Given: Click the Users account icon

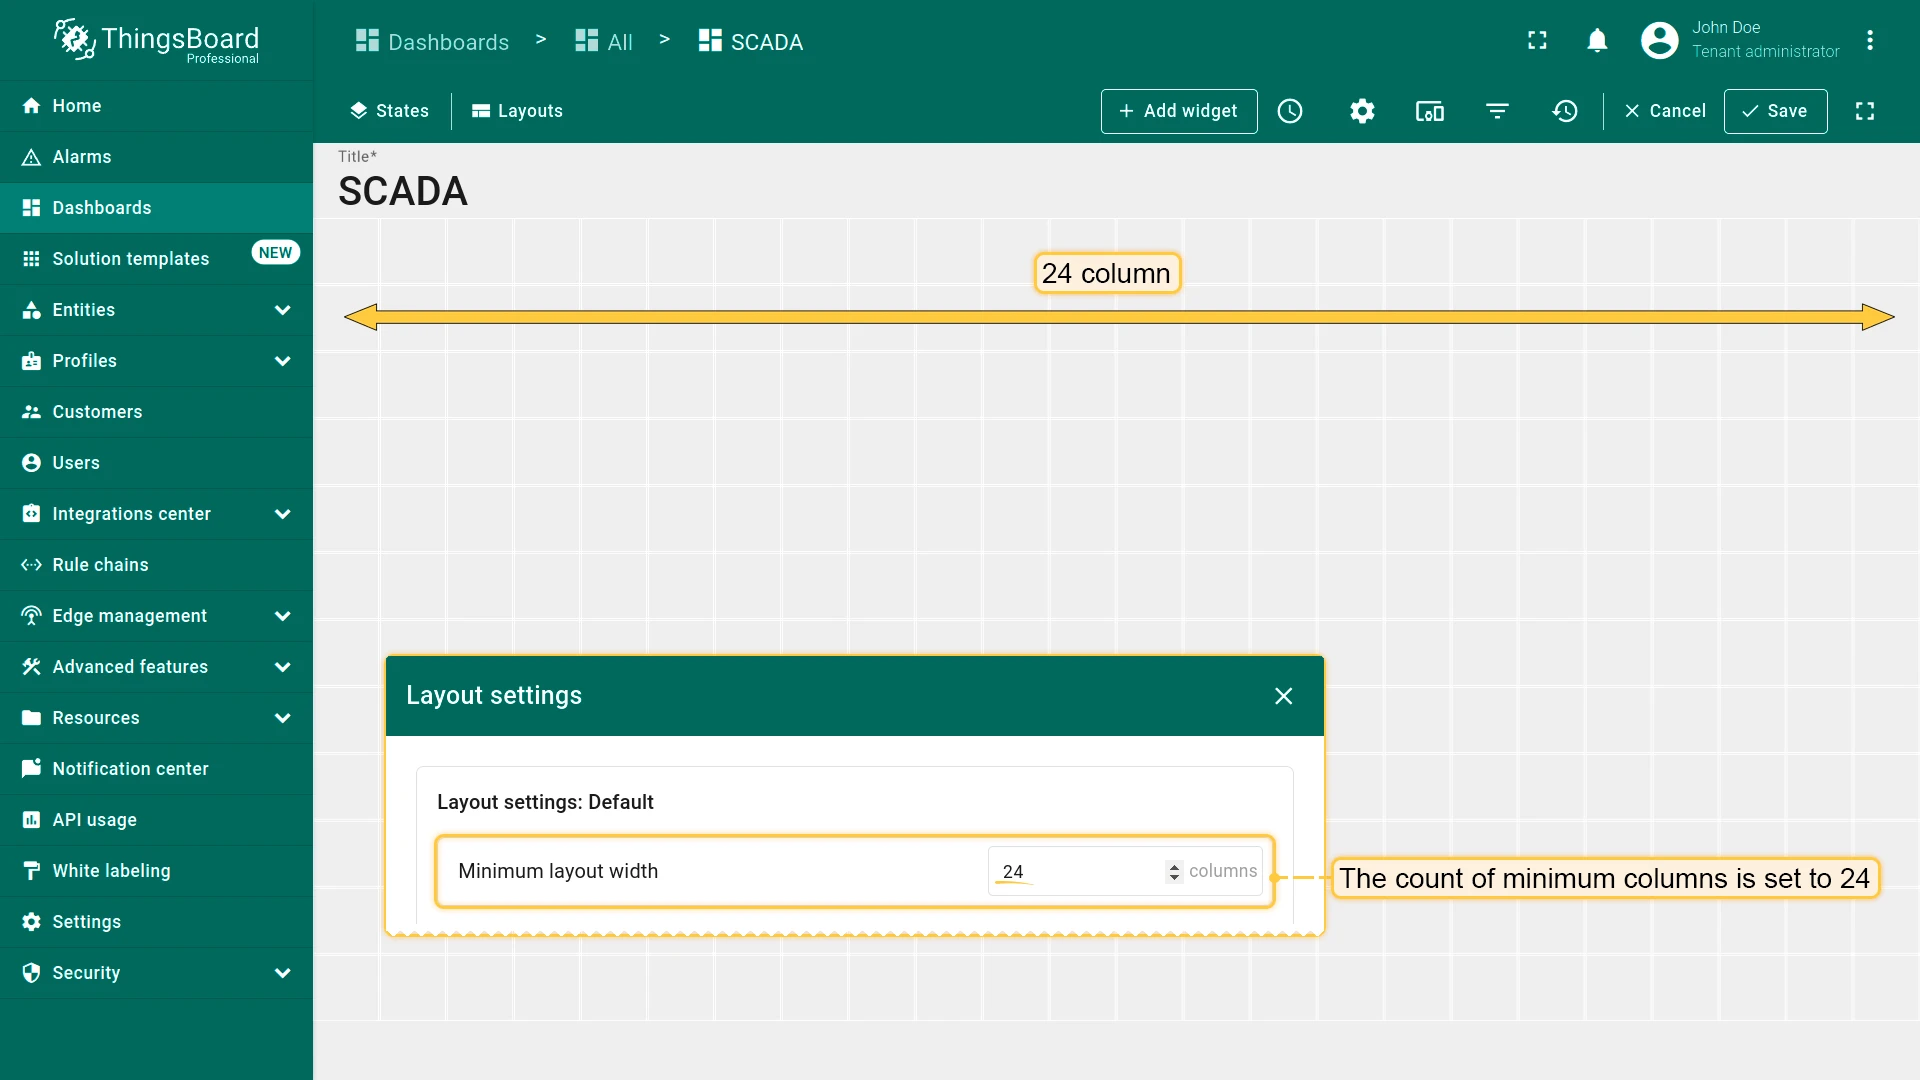Looking at the screenshot, I should (x=31, y=463).
